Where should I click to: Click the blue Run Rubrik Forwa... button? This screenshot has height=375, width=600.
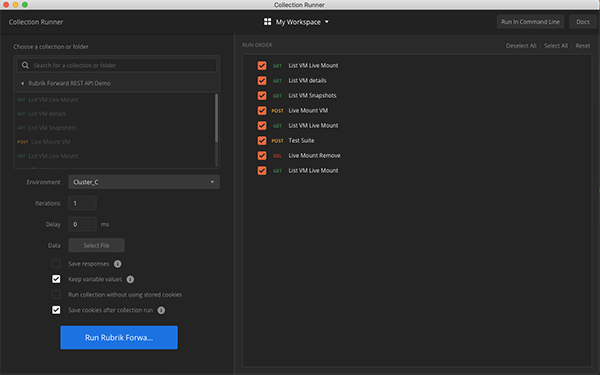pos(119,338)
